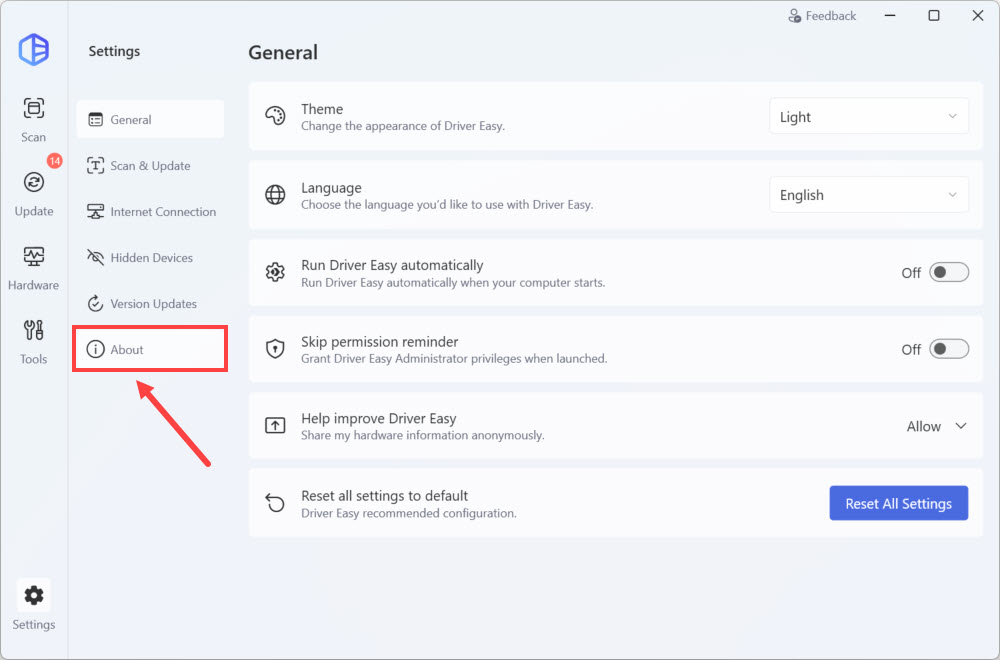Go to the Hardware monitor icon
This screenshot has height=660, width=1000.
coord(34,257)
